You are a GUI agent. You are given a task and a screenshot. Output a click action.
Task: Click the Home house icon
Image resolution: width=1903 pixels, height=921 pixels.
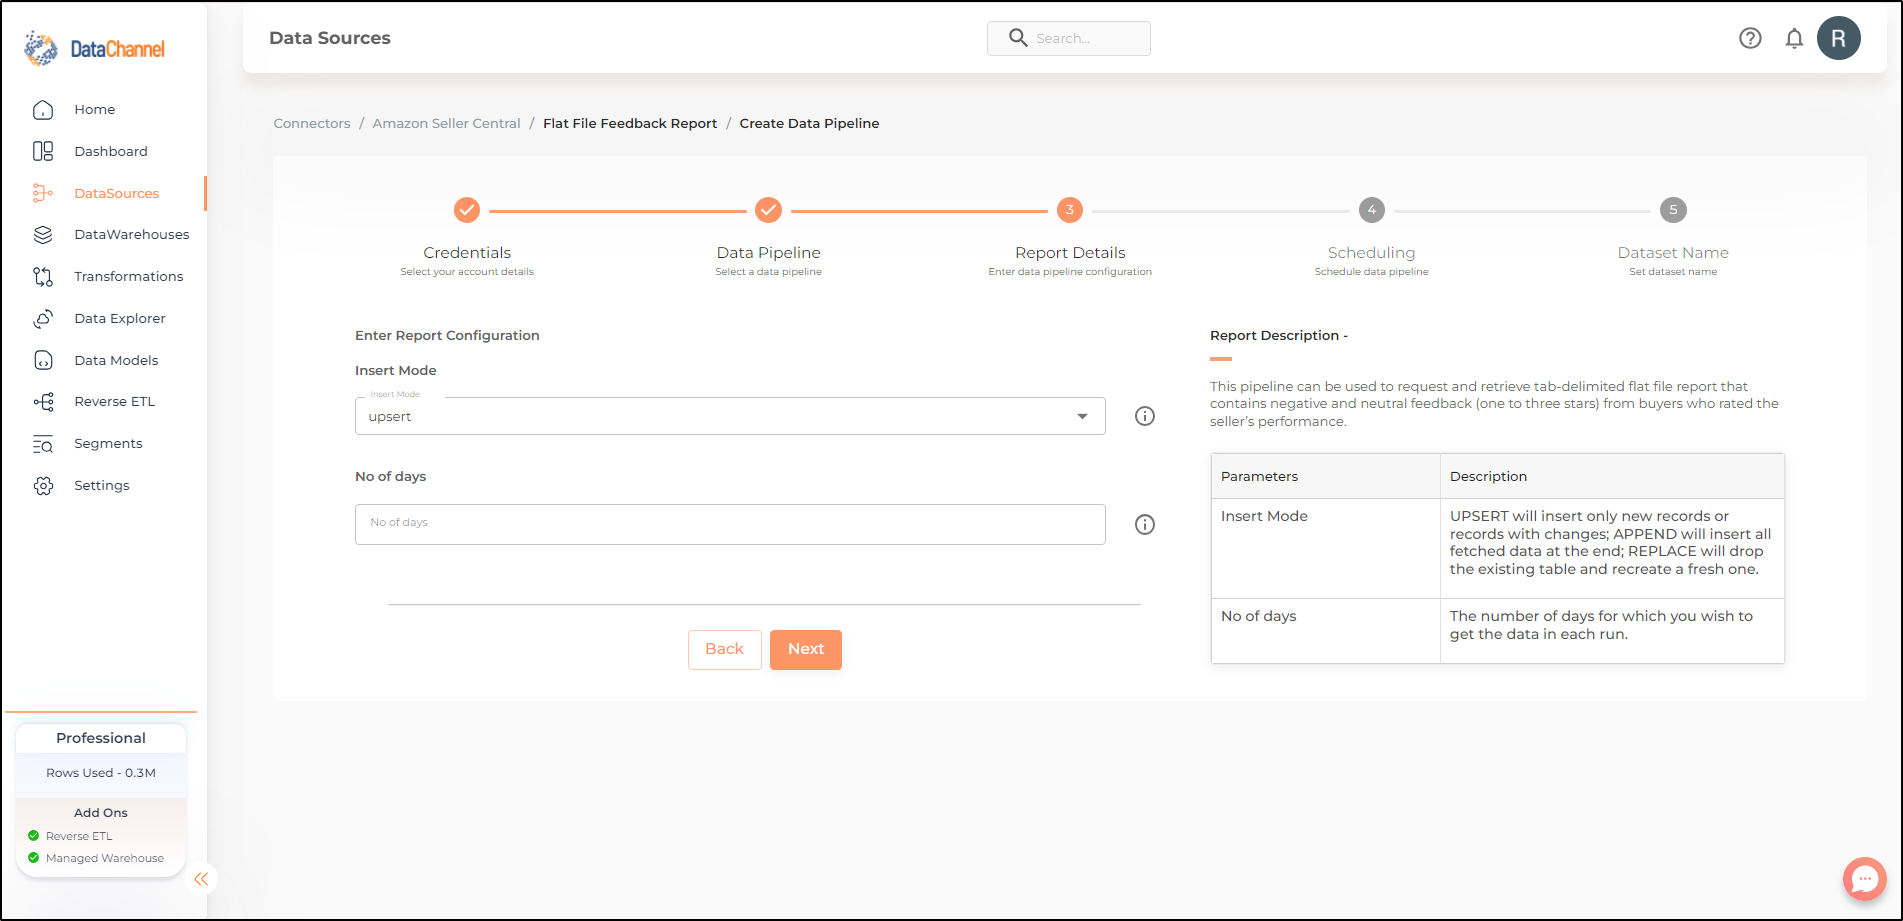point(43,110)
